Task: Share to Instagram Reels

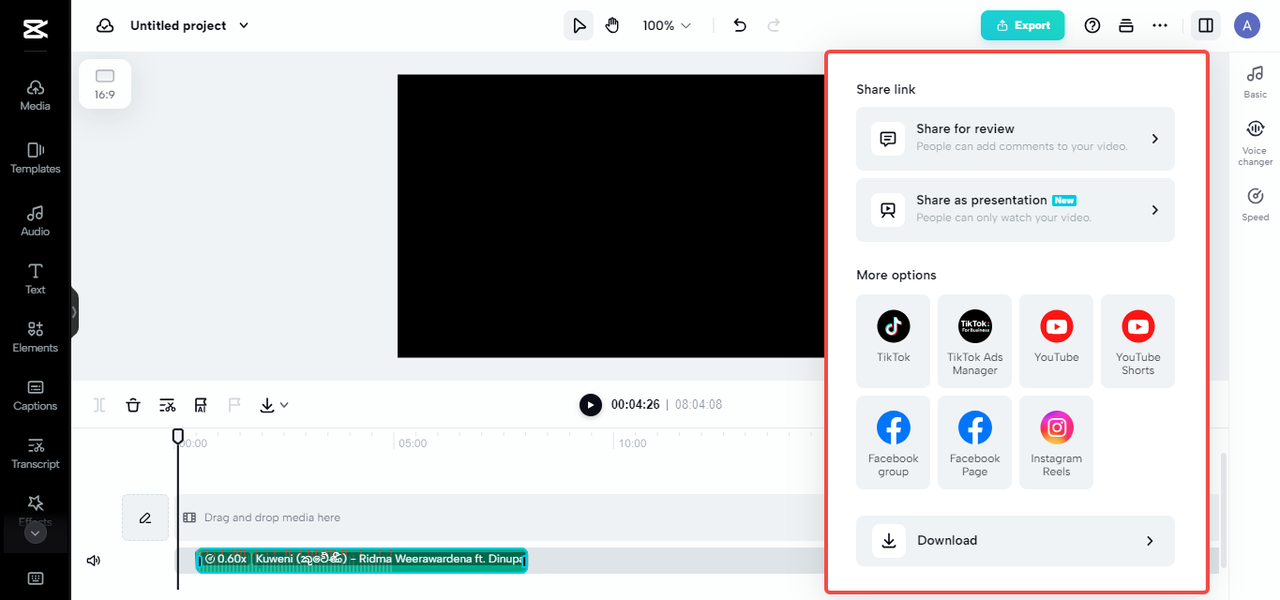Action: (x=1056, y=443)
